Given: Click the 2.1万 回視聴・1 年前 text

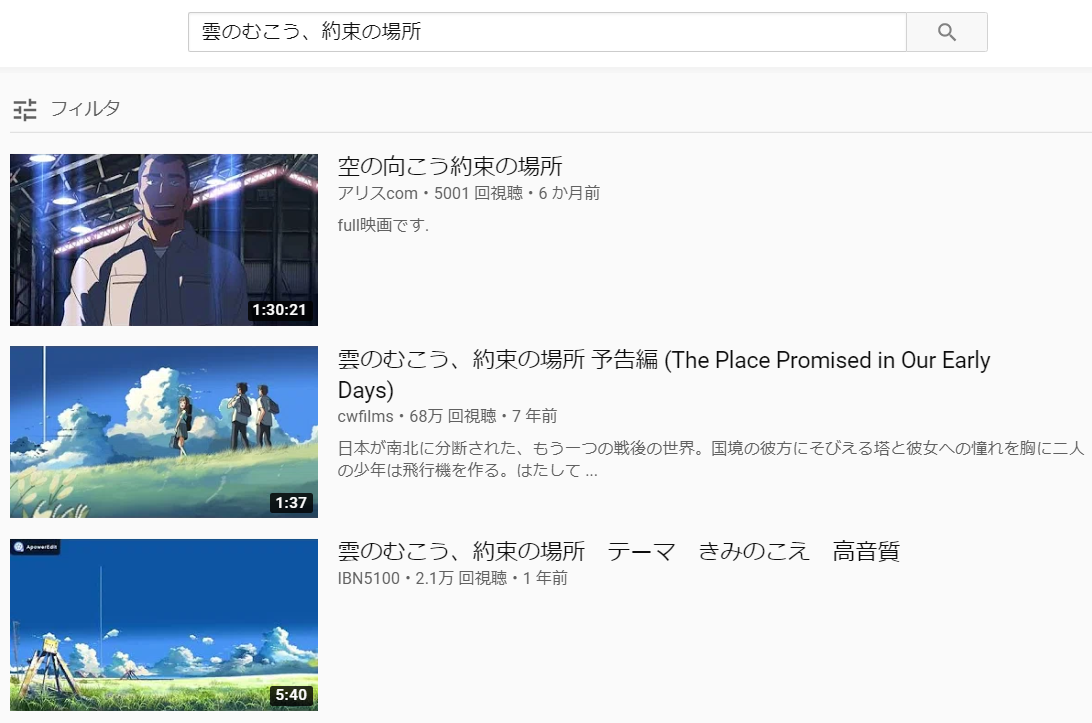Looking at the screenshot, I should coord(492,578).
